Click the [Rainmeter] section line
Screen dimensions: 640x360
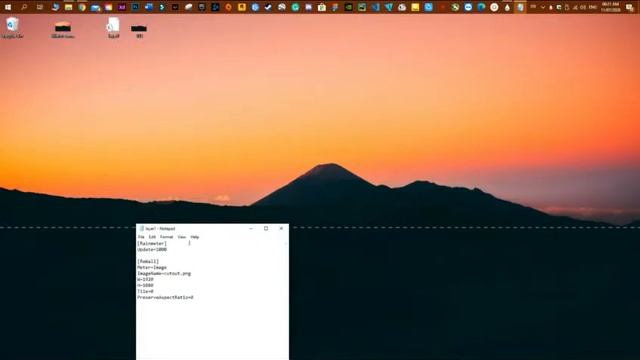pyautogui.click(x=152, y=243)
